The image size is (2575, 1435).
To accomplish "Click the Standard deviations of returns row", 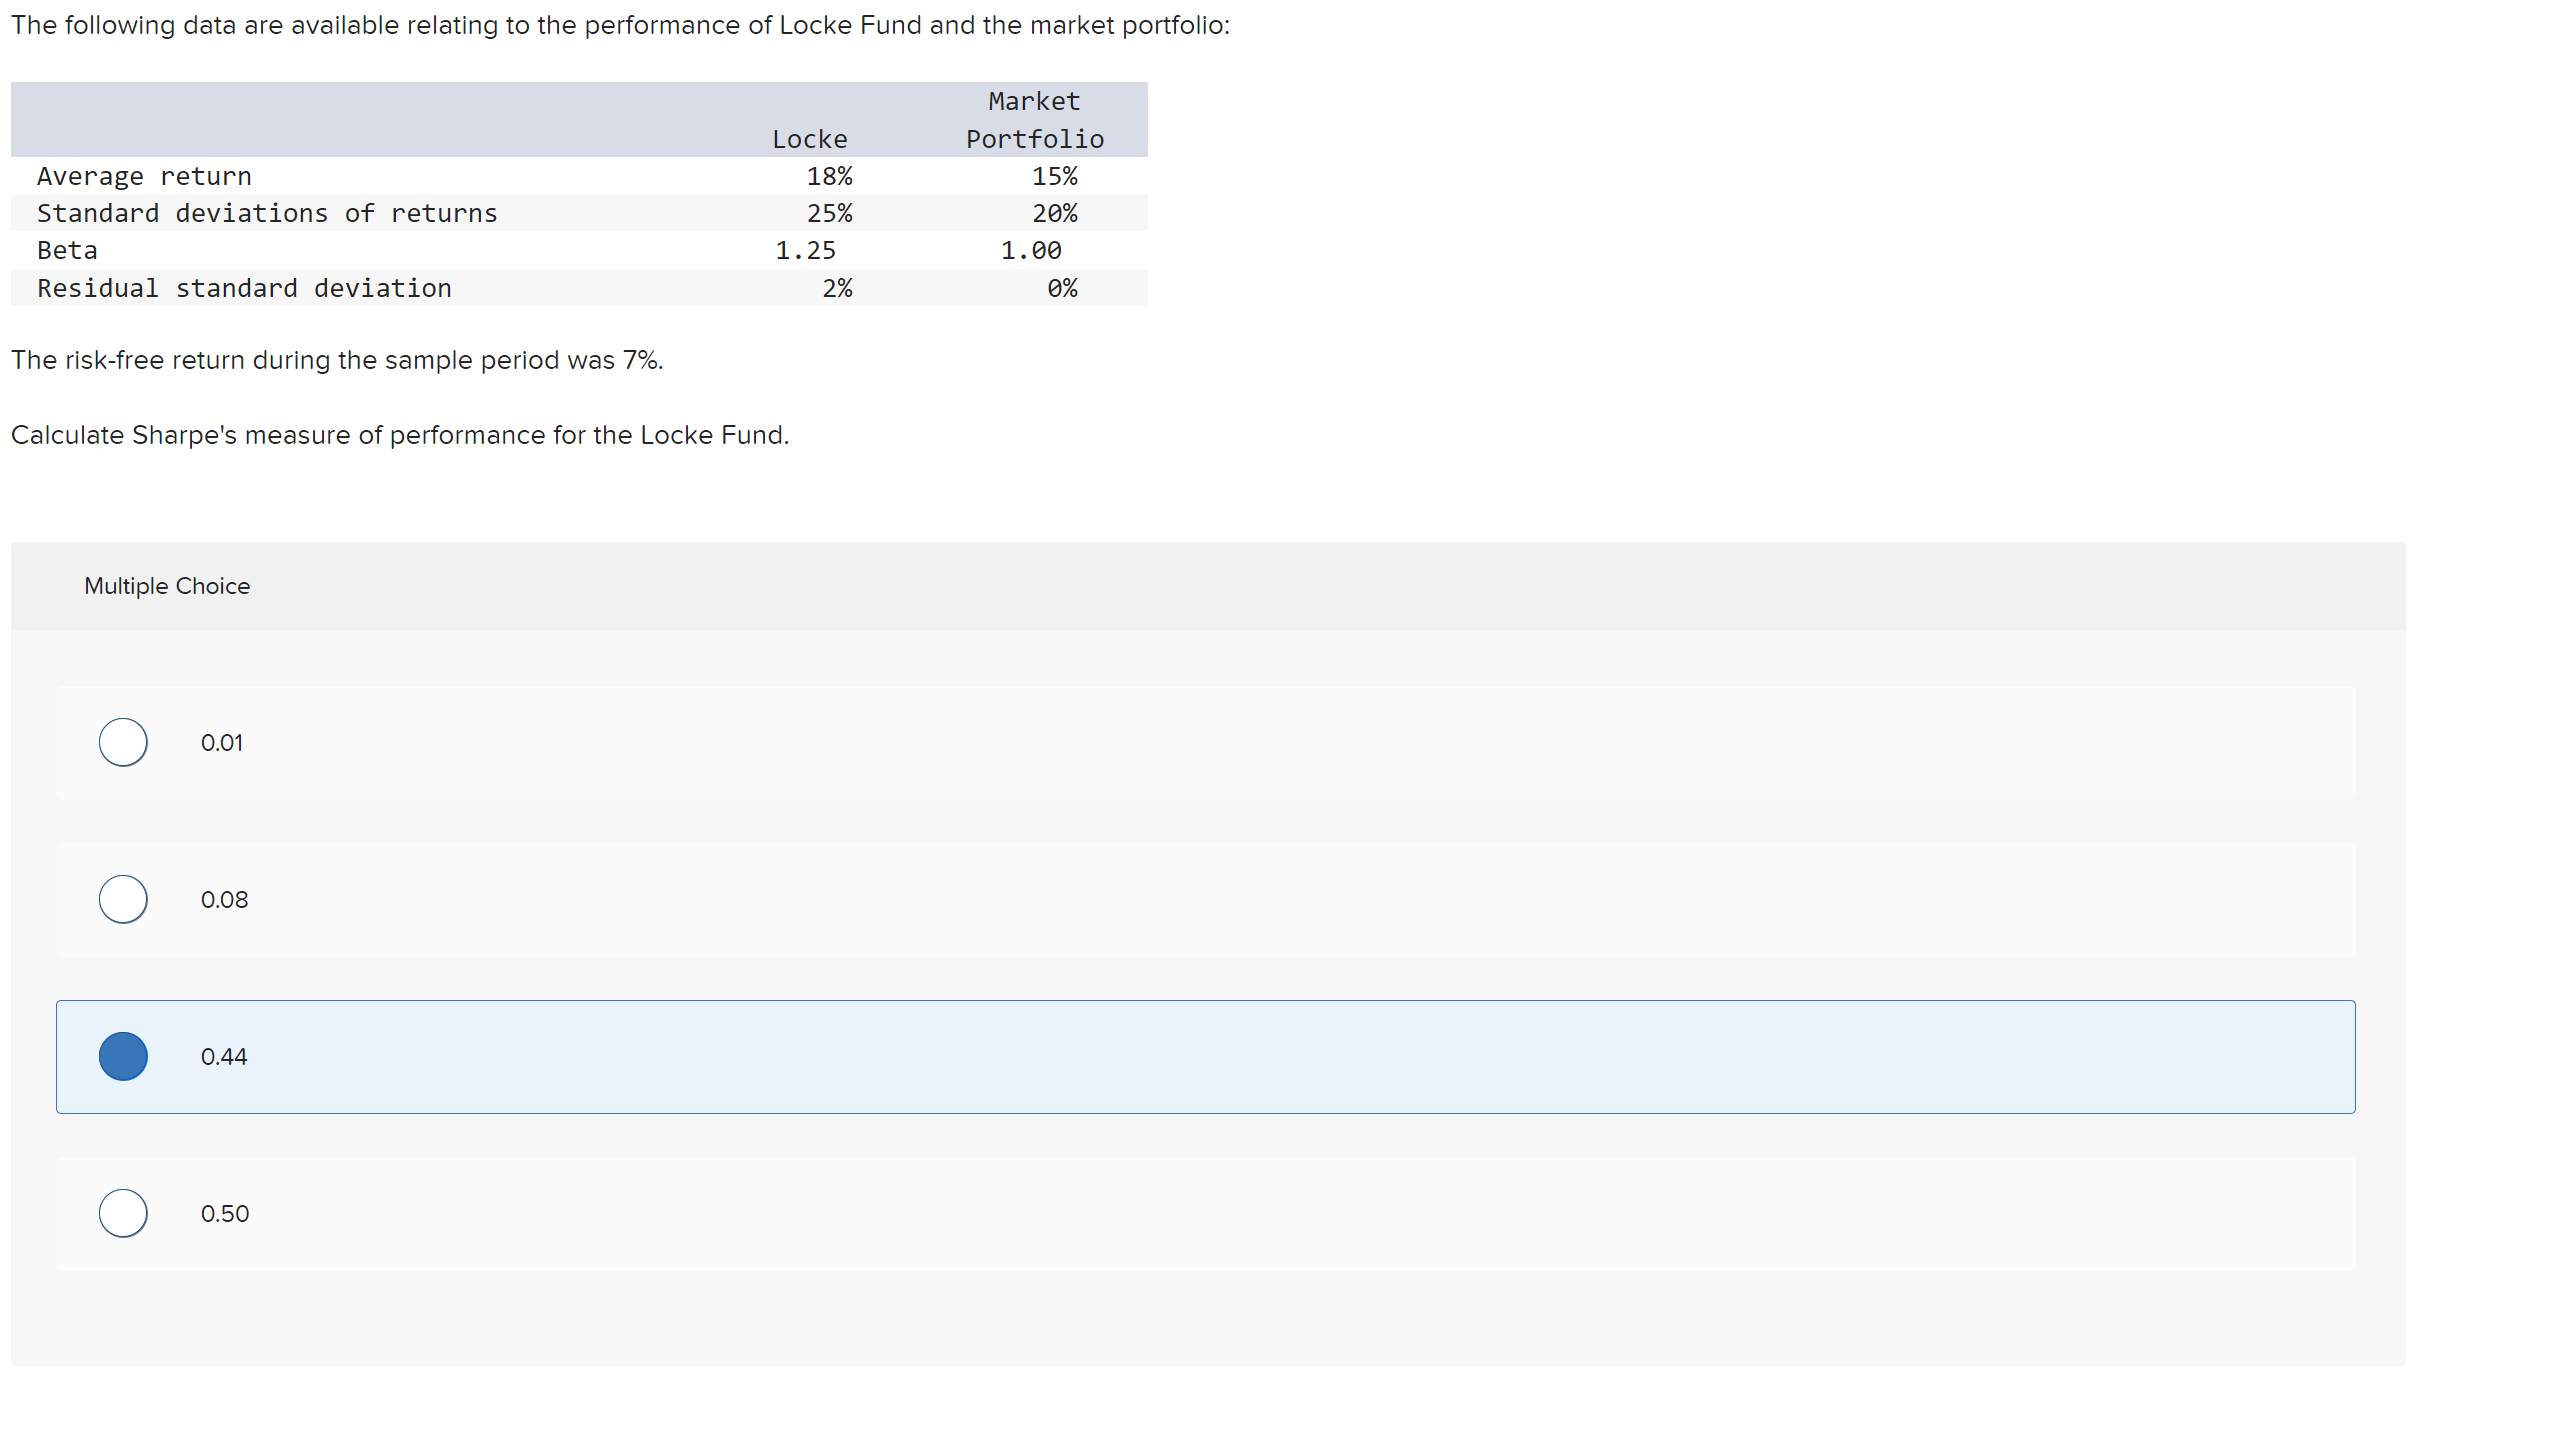I will pos(267,213).
